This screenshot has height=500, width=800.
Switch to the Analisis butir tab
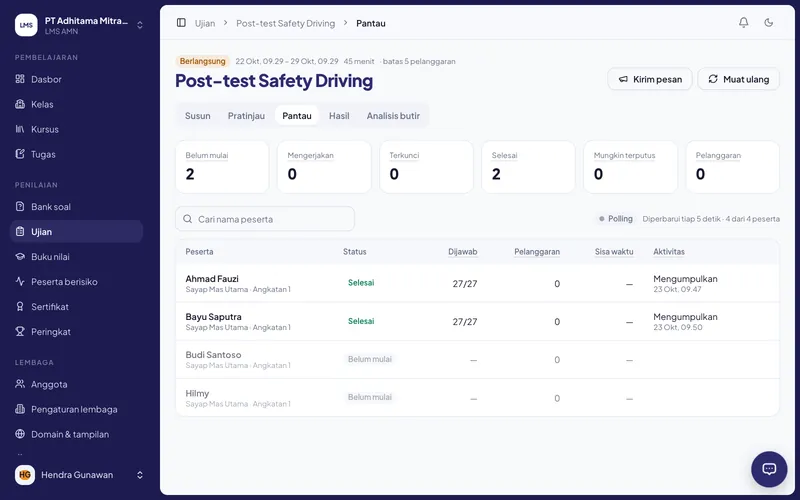click(x=393, y=116)
